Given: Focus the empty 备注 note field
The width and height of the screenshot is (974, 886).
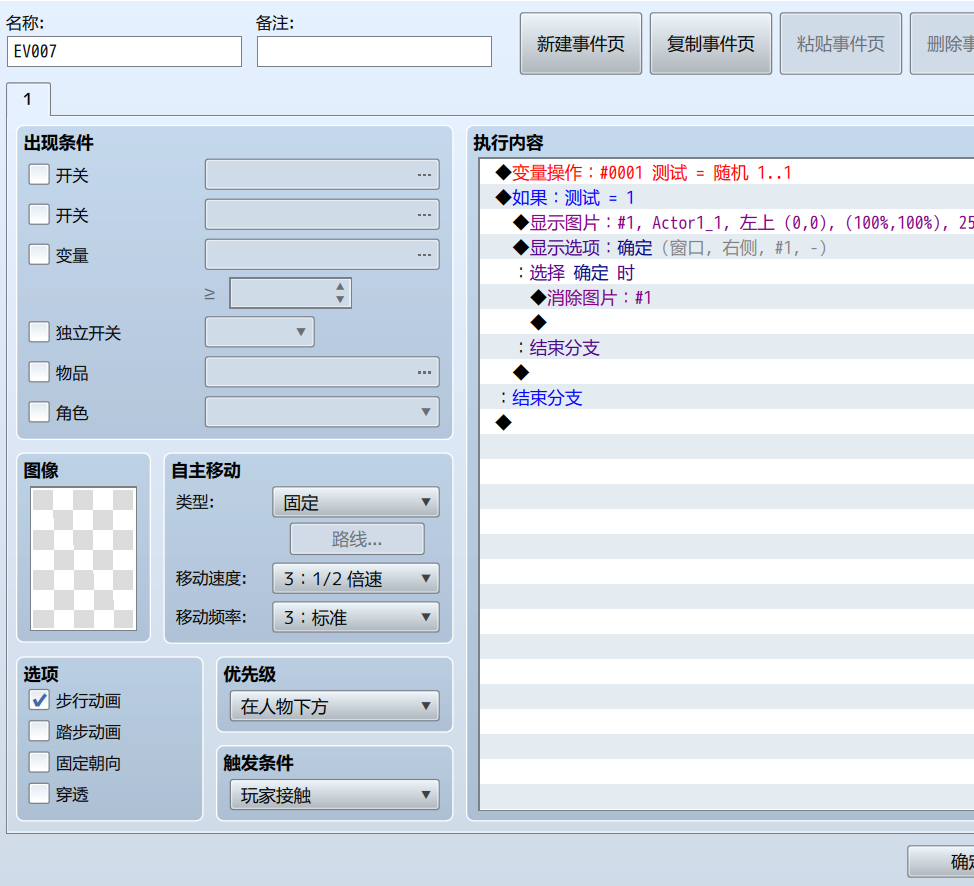Looking at the screenshot, I should (374, 51).
